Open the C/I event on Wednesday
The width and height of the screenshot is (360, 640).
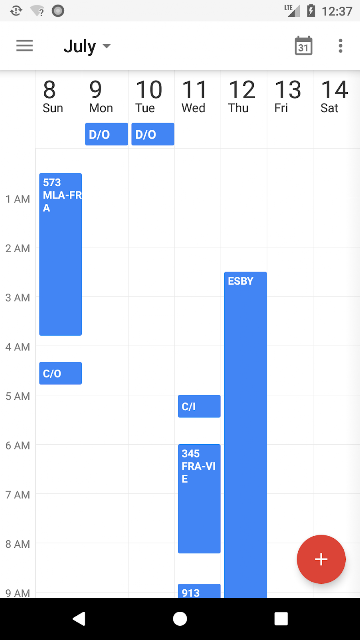[199, 406]
